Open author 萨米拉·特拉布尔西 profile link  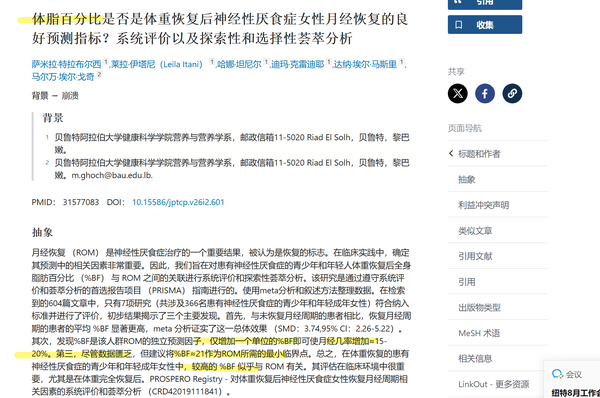66,64
